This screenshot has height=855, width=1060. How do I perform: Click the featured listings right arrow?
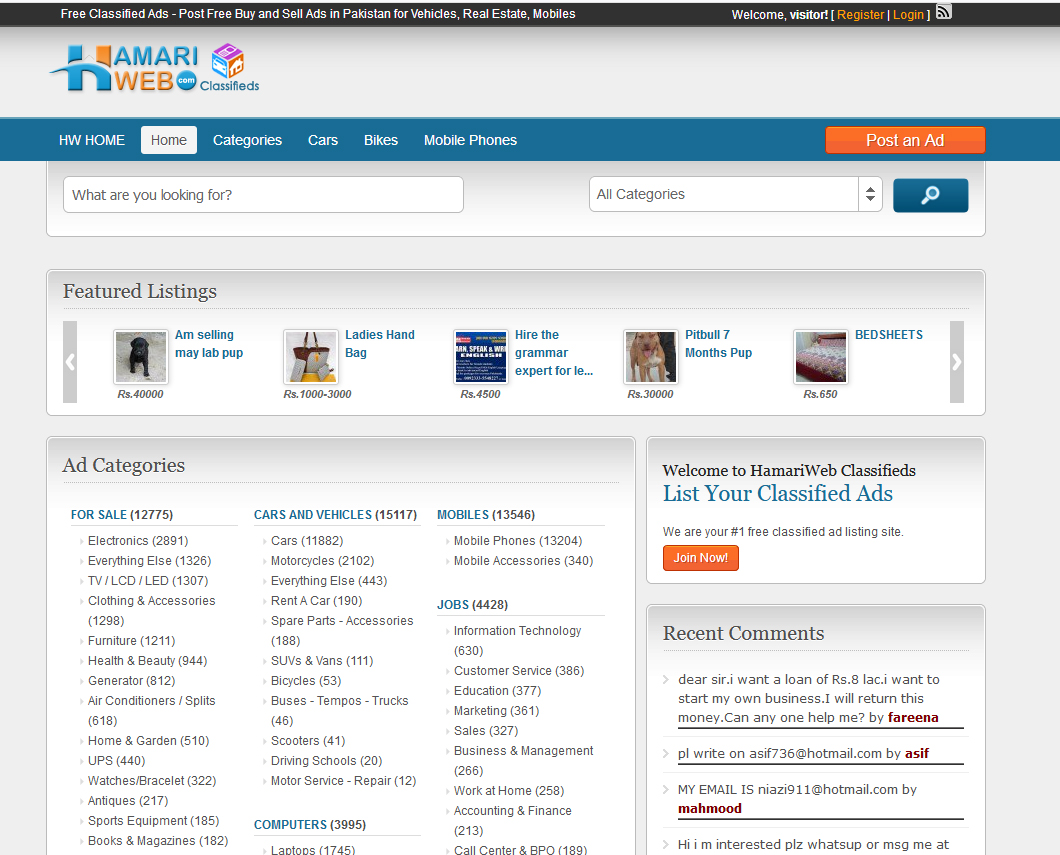pos(956,362)
